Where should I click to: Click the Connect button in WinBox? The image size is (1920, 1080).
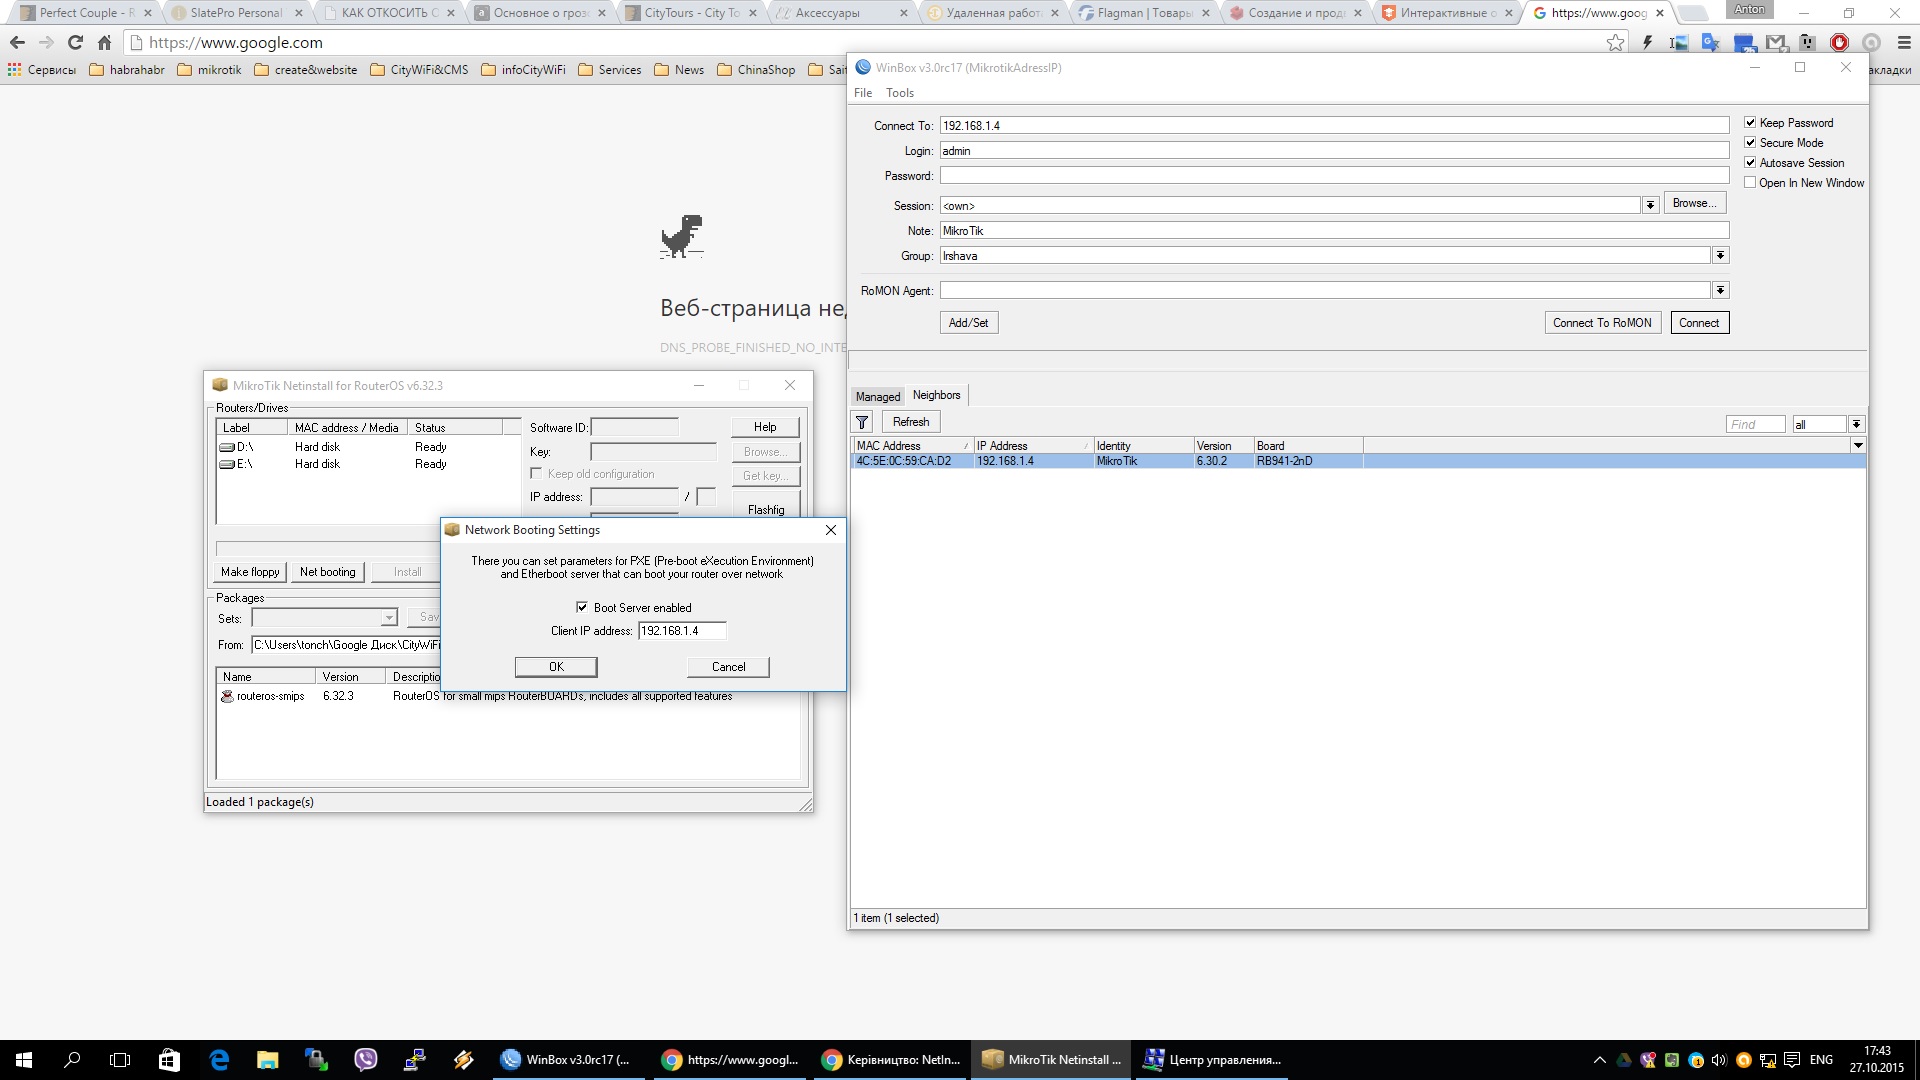click(1699, 322)
